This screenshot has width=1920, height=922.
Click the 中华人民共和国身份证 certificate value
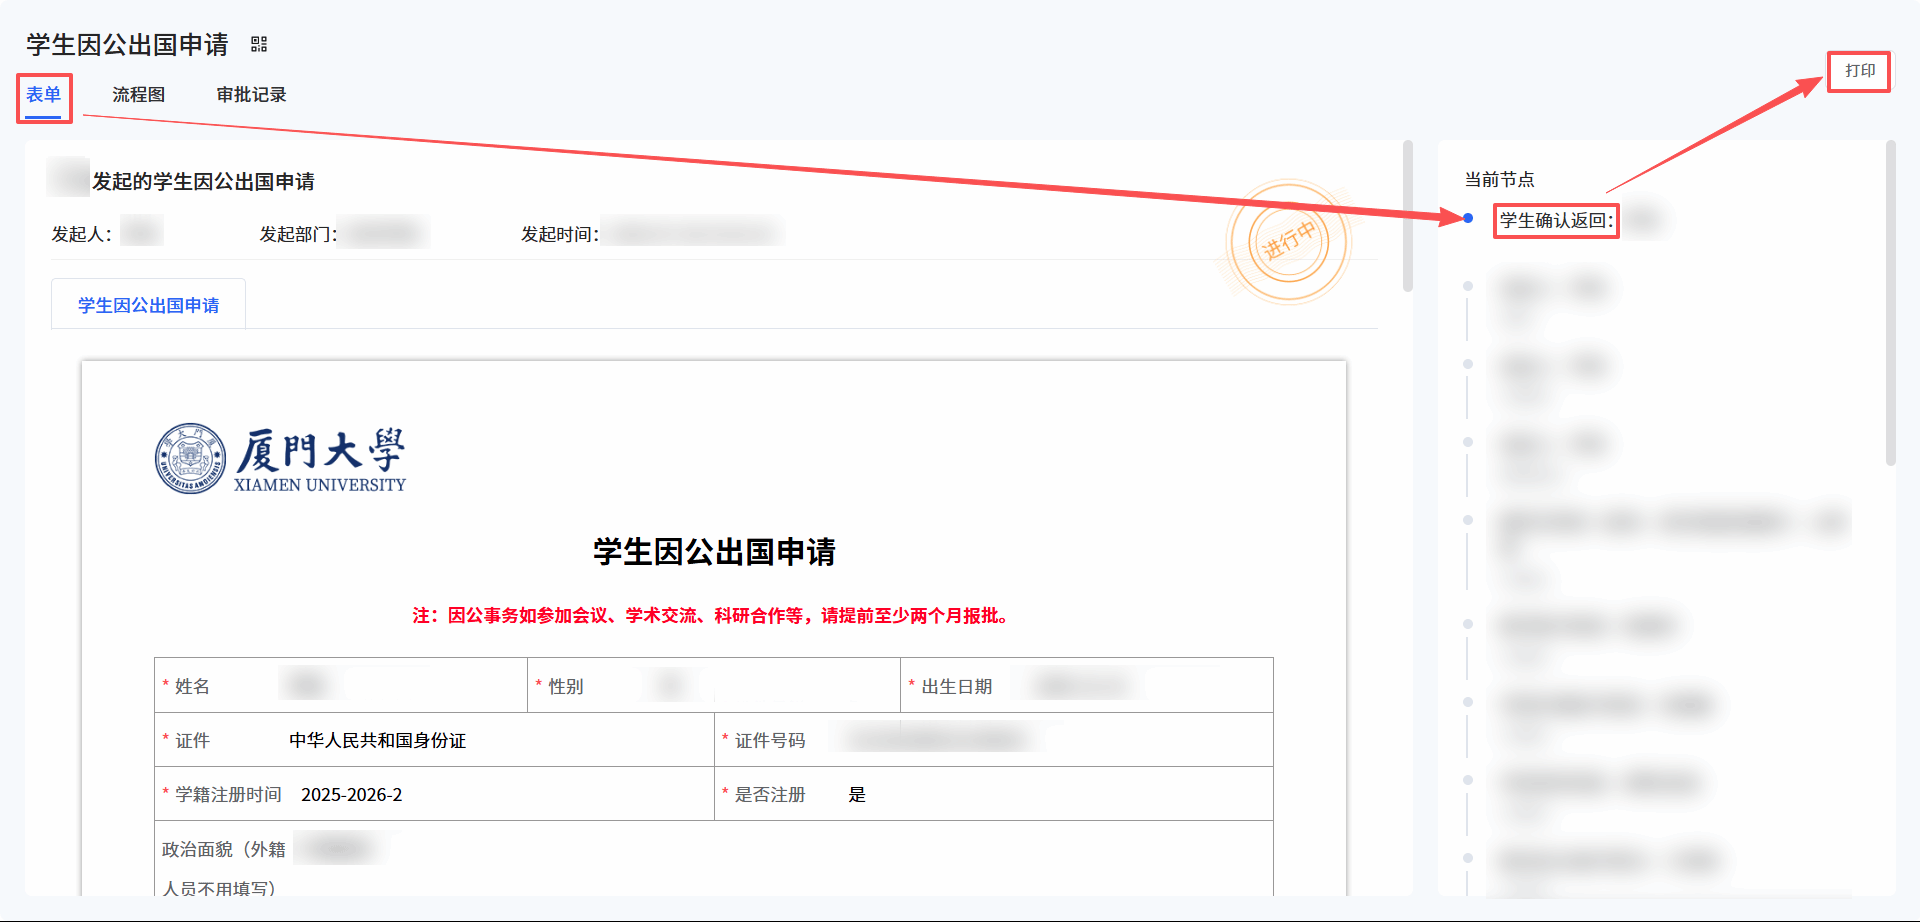tap(378, 740)
